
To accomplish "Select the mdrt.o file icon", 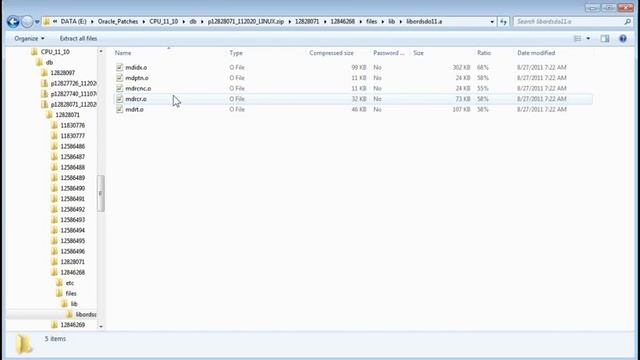I will [119, 110].
